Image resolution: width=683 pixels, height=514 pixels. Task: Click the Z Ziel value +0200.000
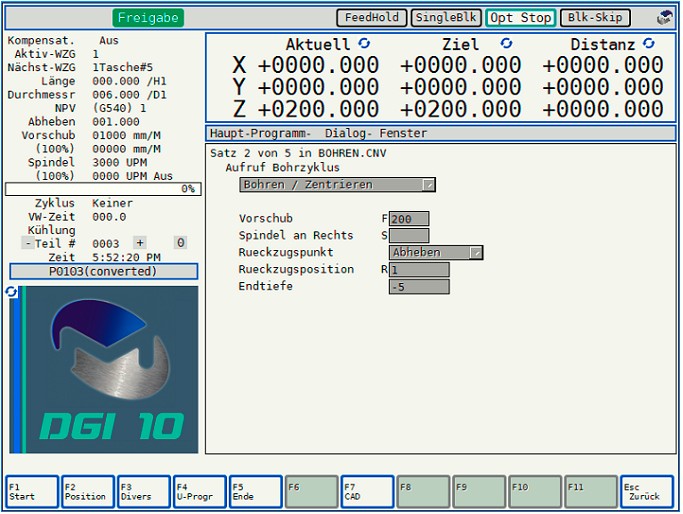(x=460, y=109)
